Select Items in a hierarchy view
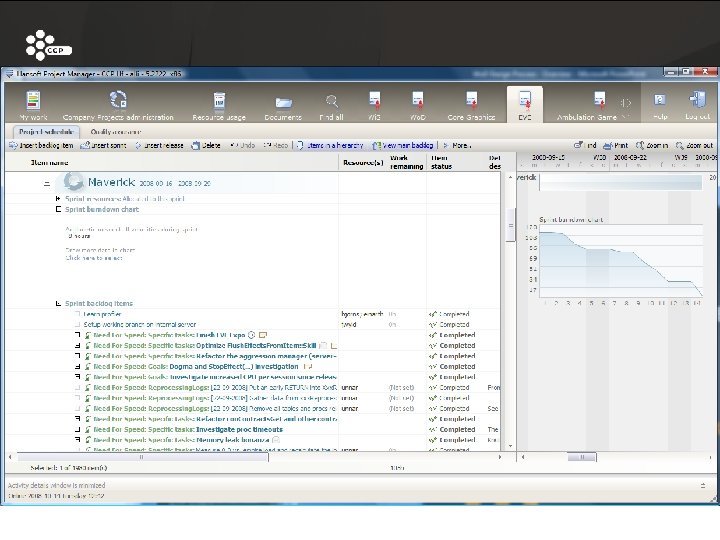The height and width of the screenshot is (540, 720). (330, 146)
